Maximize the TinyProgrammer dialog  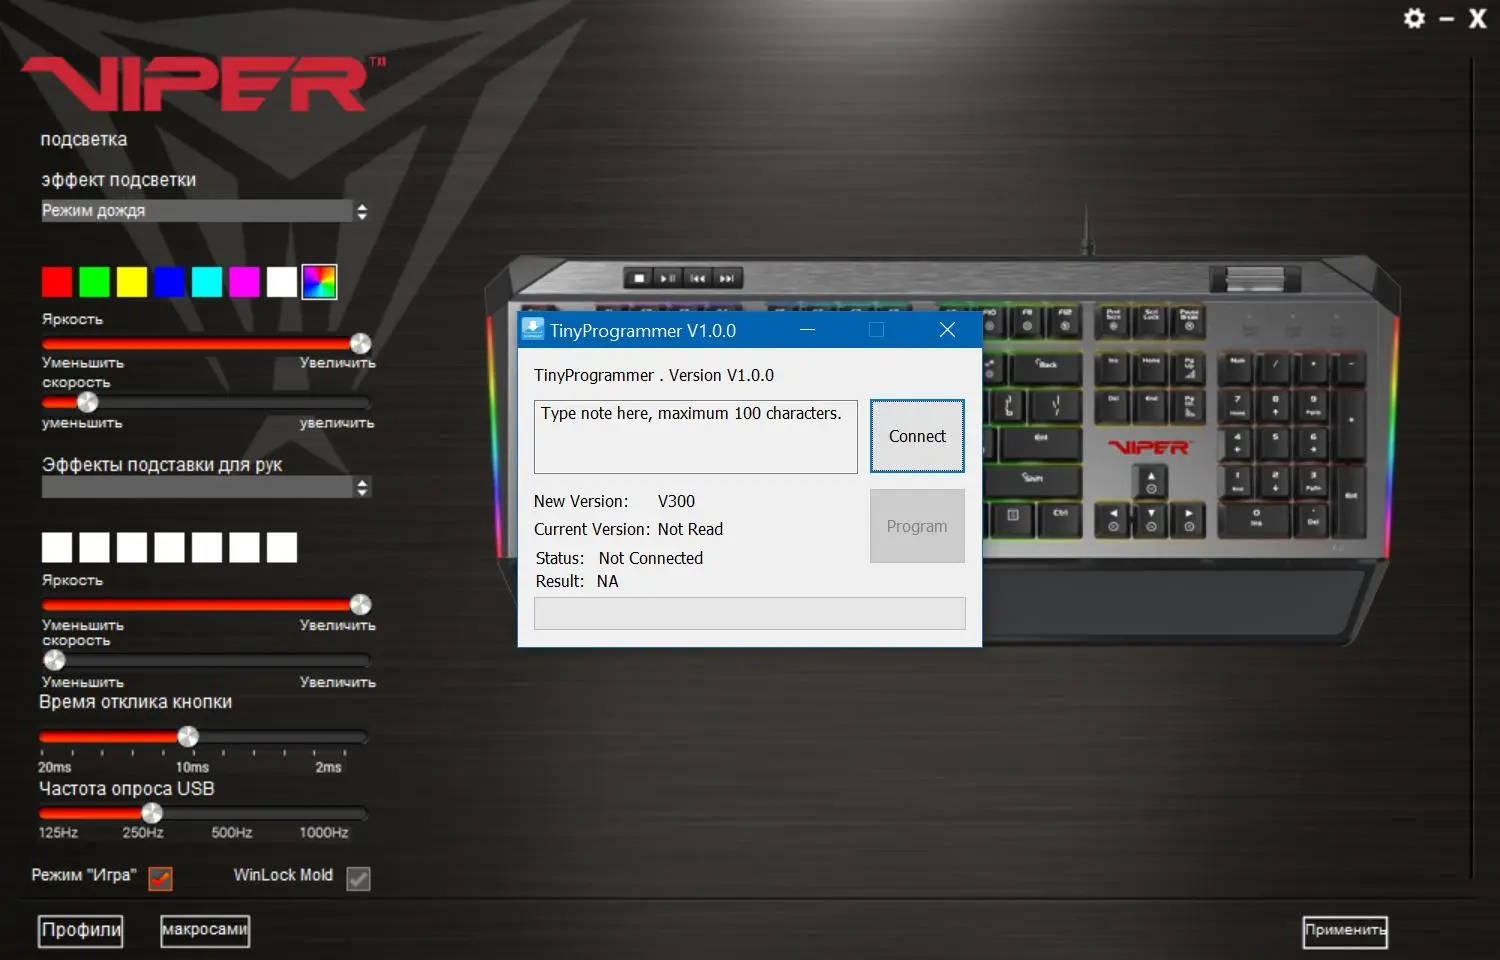tap(877, 330)
